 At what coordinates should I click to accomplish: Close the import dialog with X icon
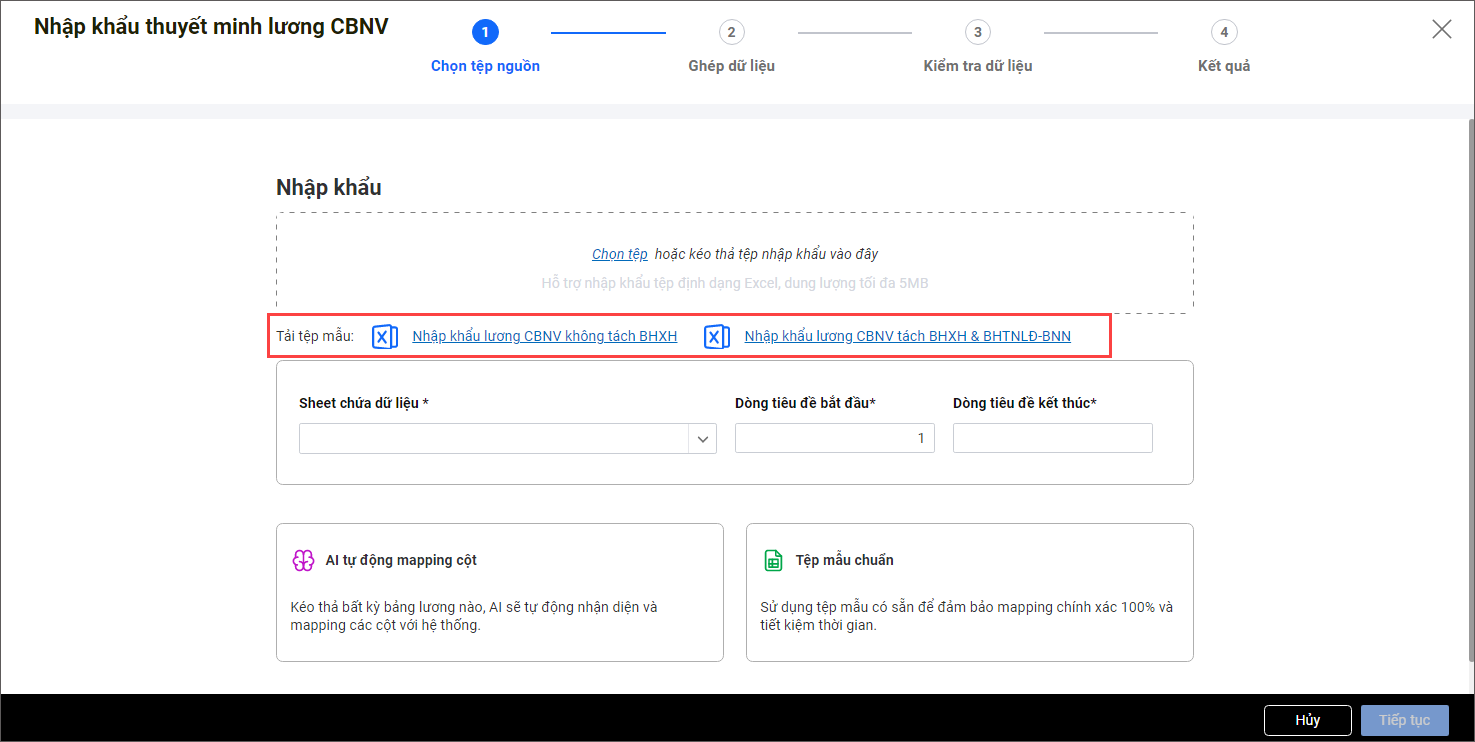pos(1441,29)
